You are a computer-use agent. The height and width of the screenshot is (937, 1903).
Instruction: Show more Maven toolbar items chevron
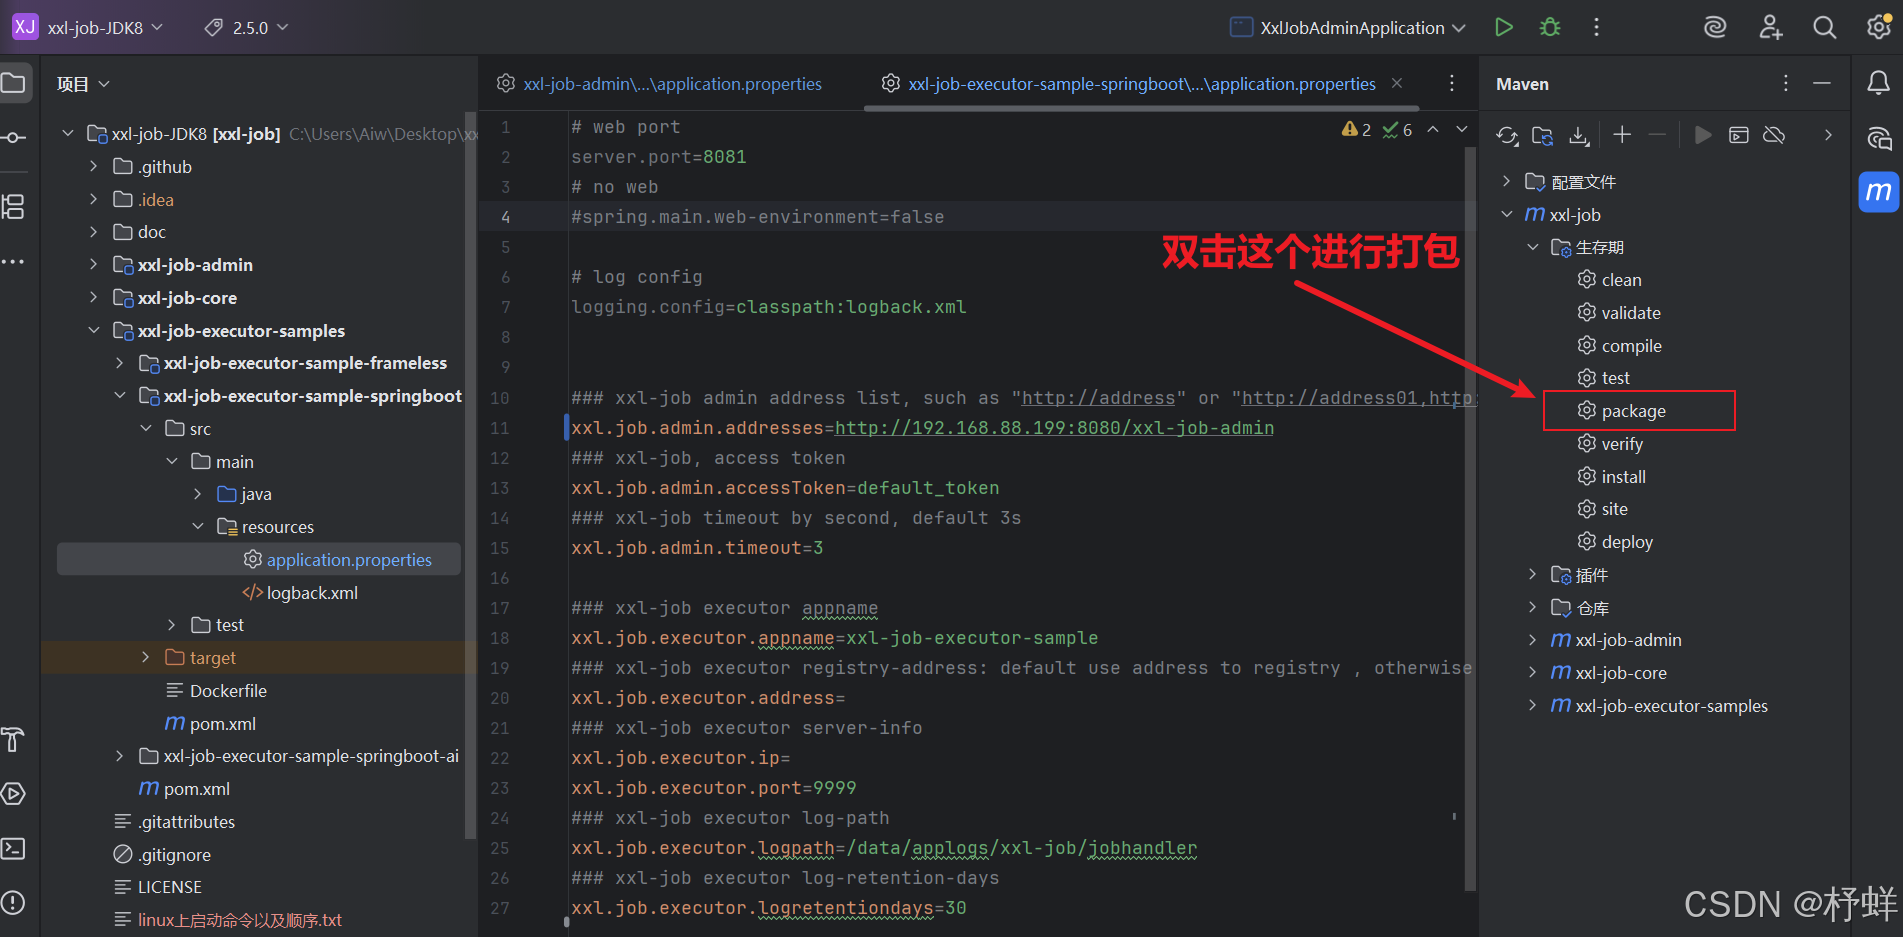click(x=1828, y=134)
